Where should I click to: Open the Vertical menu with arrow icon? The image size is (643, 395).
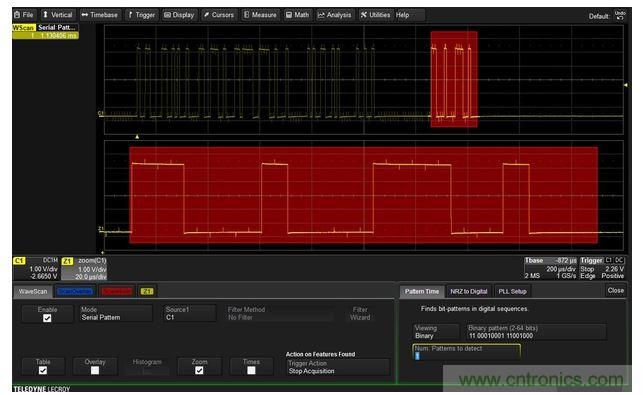[x=57, y=15]
